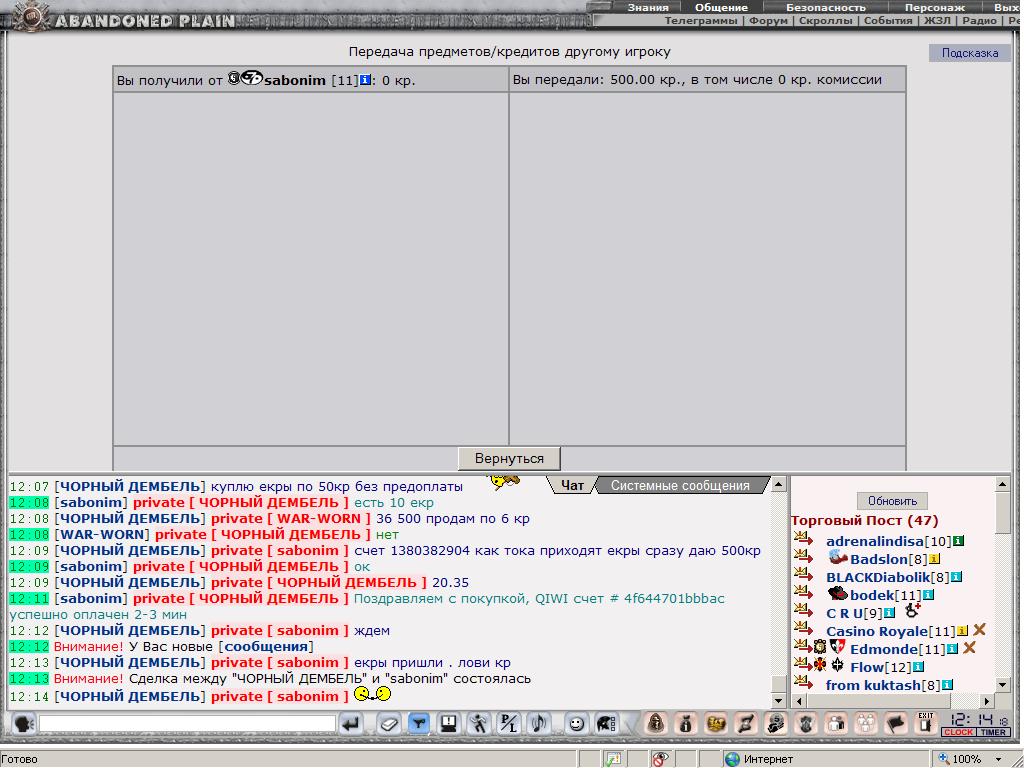Viewport: 1024px width, 768px height.
Task: Open the green info icon of adrenalindisa
Action: tap(958, 541)
